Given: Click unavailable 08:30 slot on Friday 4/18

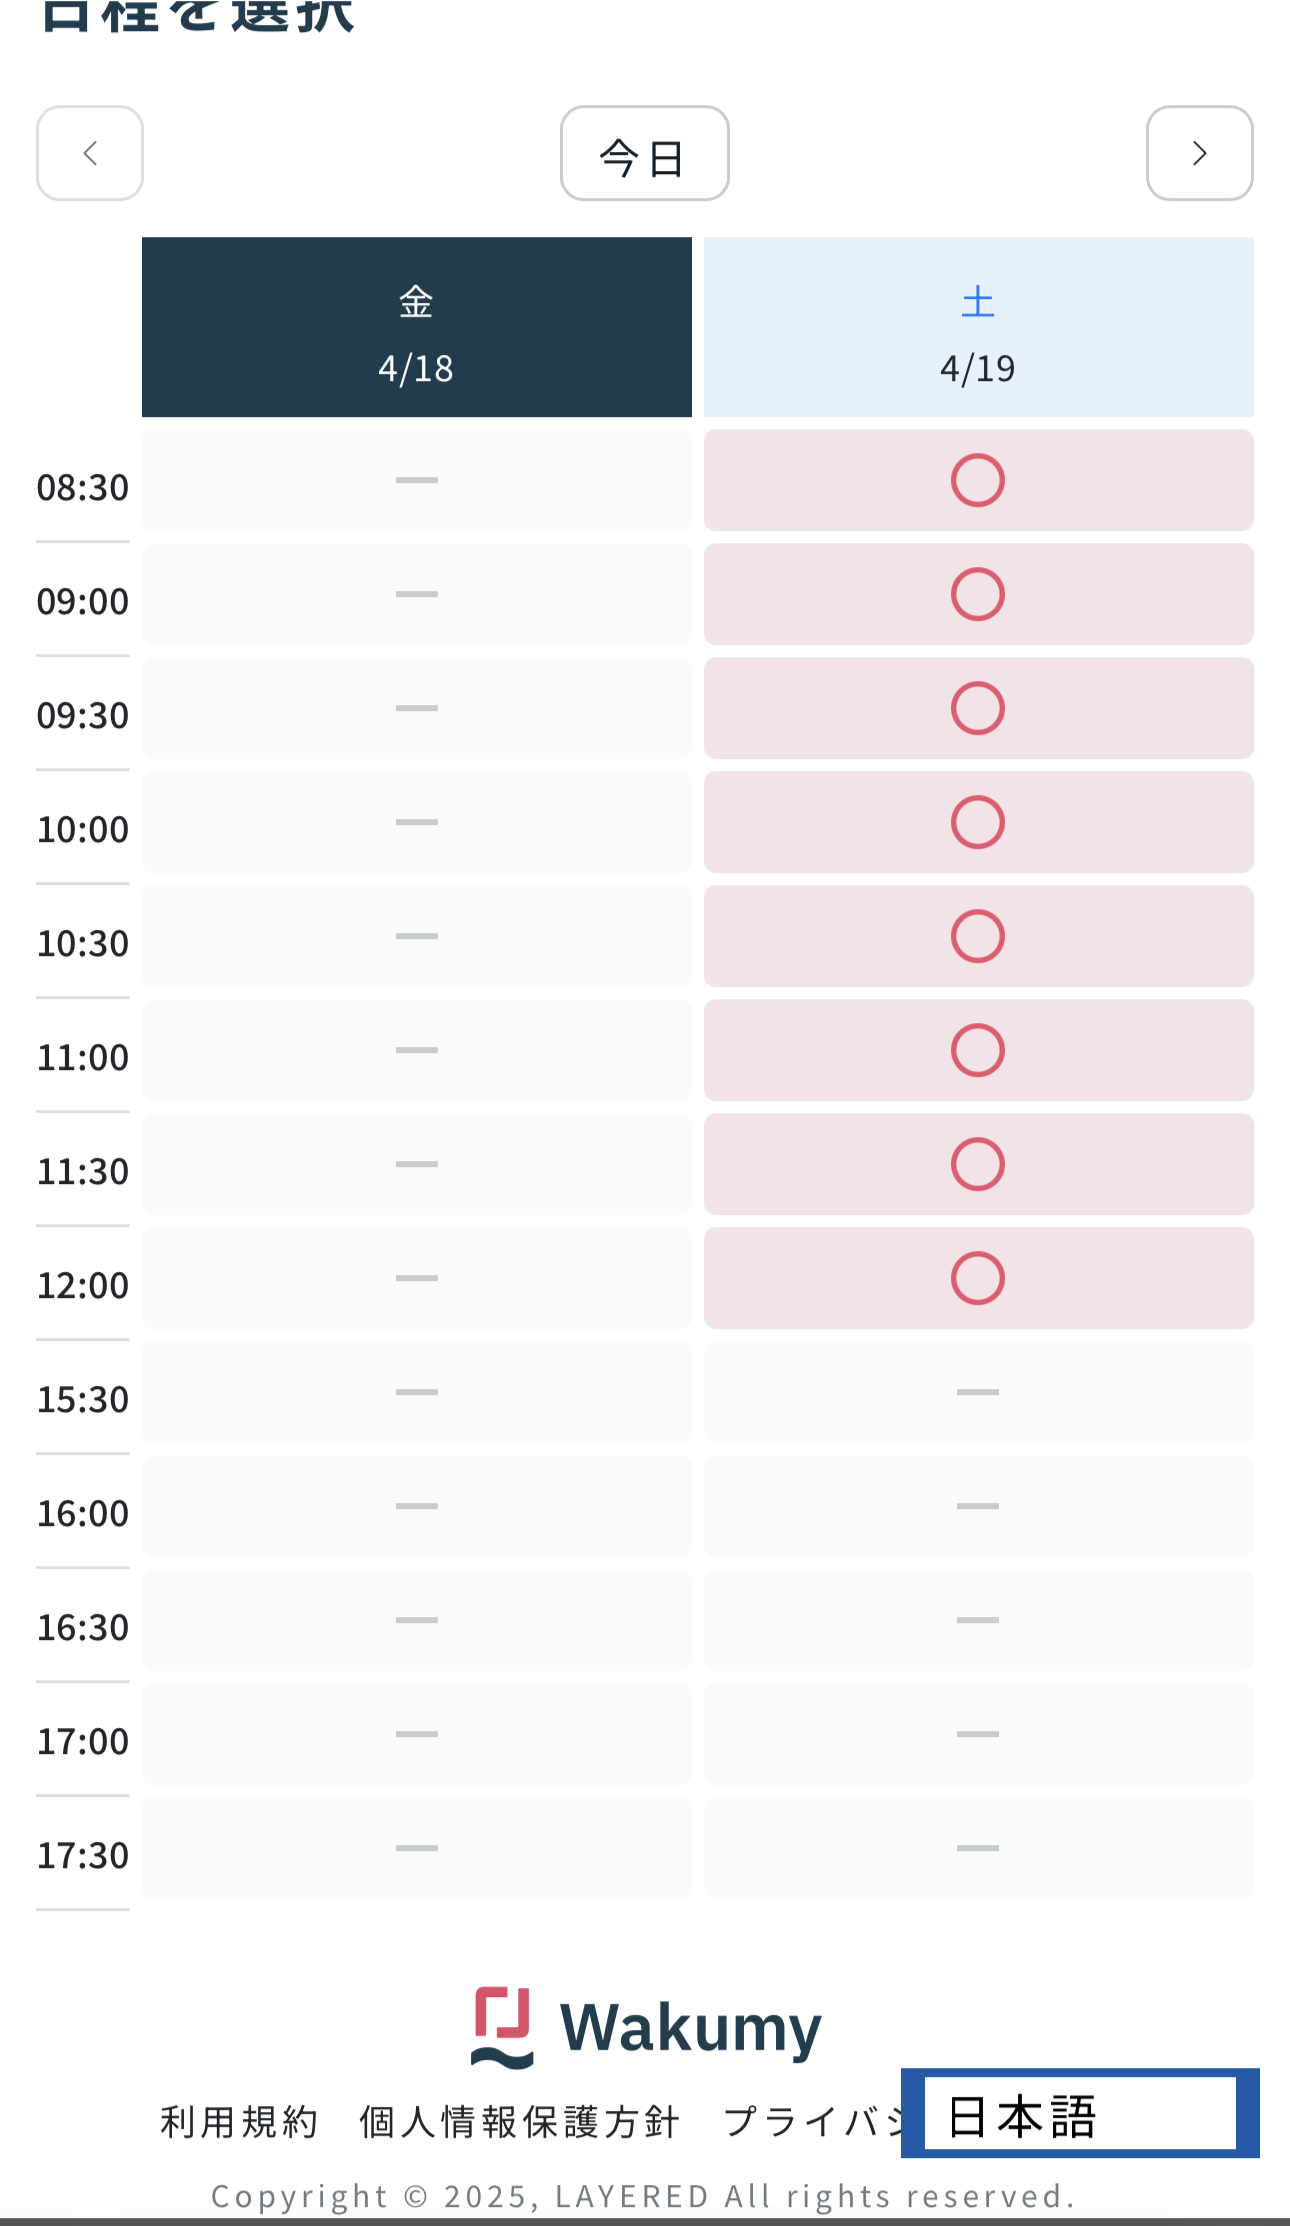Looking at the screenshot, I should click(417, 480).
